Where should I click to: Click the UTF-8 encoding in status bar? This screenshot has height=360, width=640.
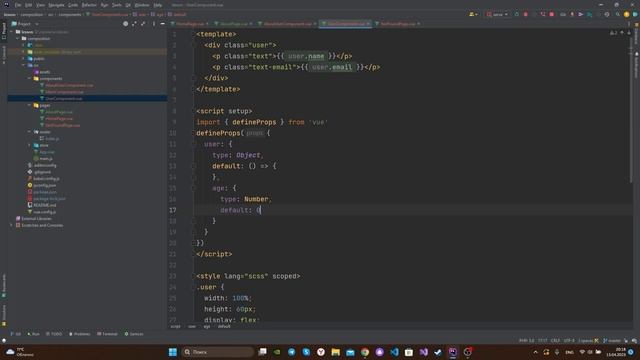569,340
